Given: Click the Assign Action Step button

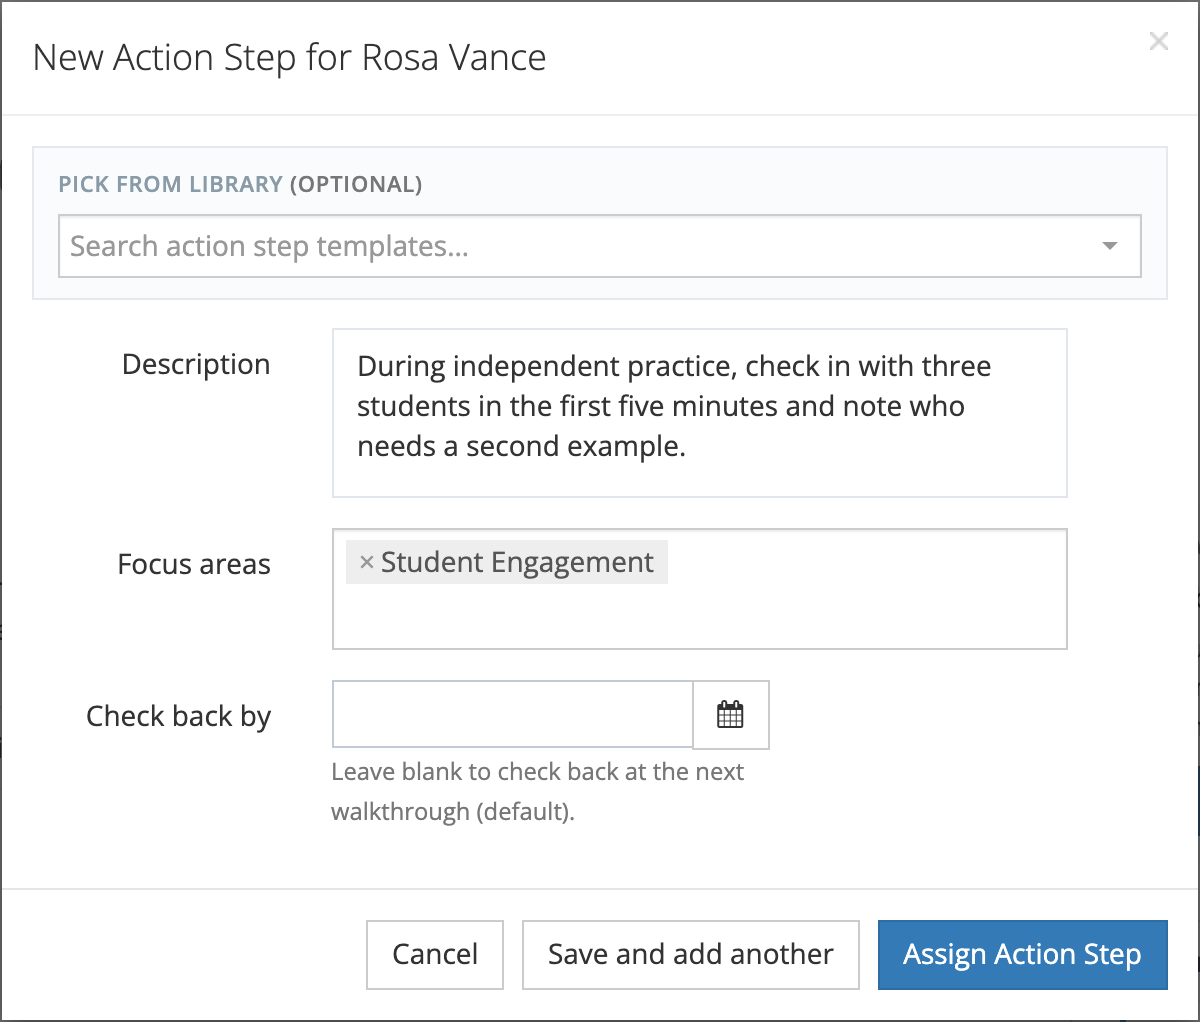Looking at the screenshot, I should tap(1022, 955).
